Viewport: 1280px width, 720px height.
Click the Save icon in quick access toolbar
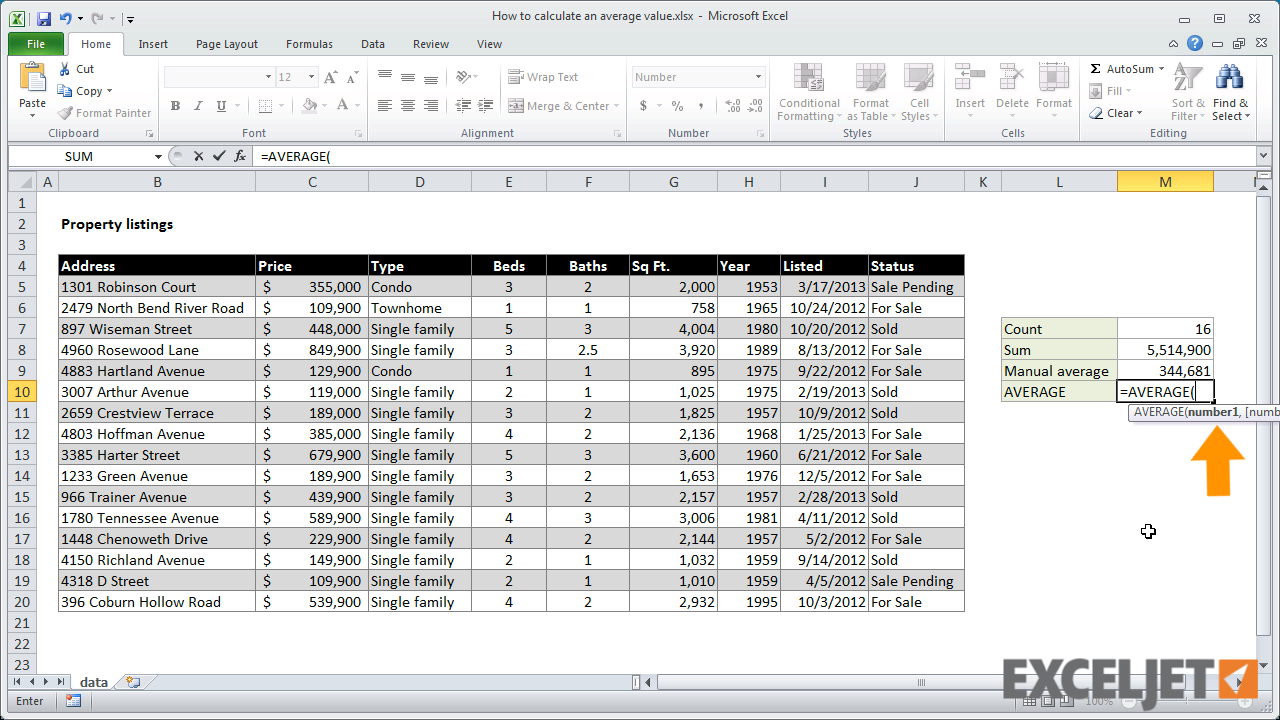pyautogui.click(x=43, y=18)
